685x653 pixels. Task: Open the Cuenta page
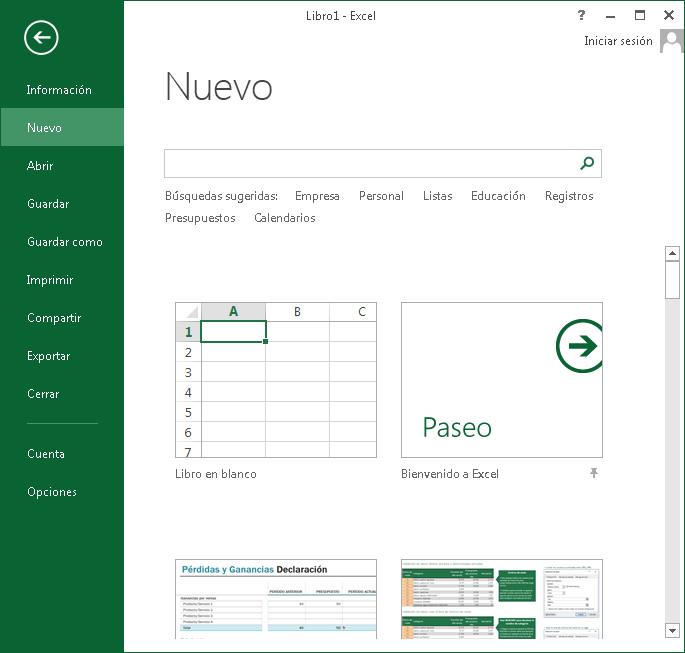pyautogui.click(x=45, y=453)
